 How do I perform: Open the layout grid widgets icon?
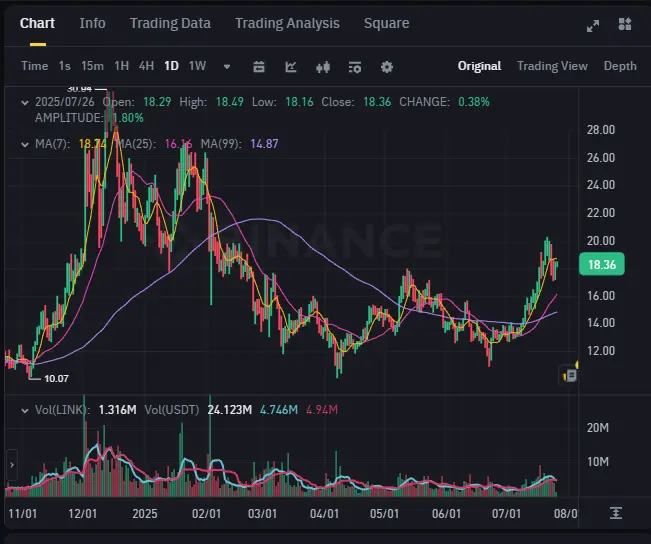(x=625, y=24)
